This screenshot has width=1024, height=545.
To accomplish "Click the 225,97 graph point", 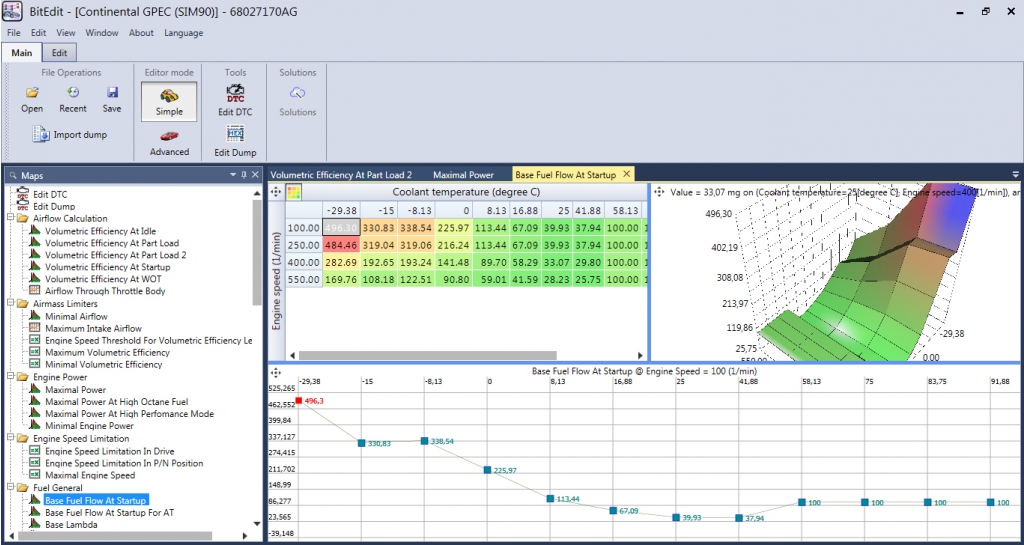I will [x=487, y=470].
